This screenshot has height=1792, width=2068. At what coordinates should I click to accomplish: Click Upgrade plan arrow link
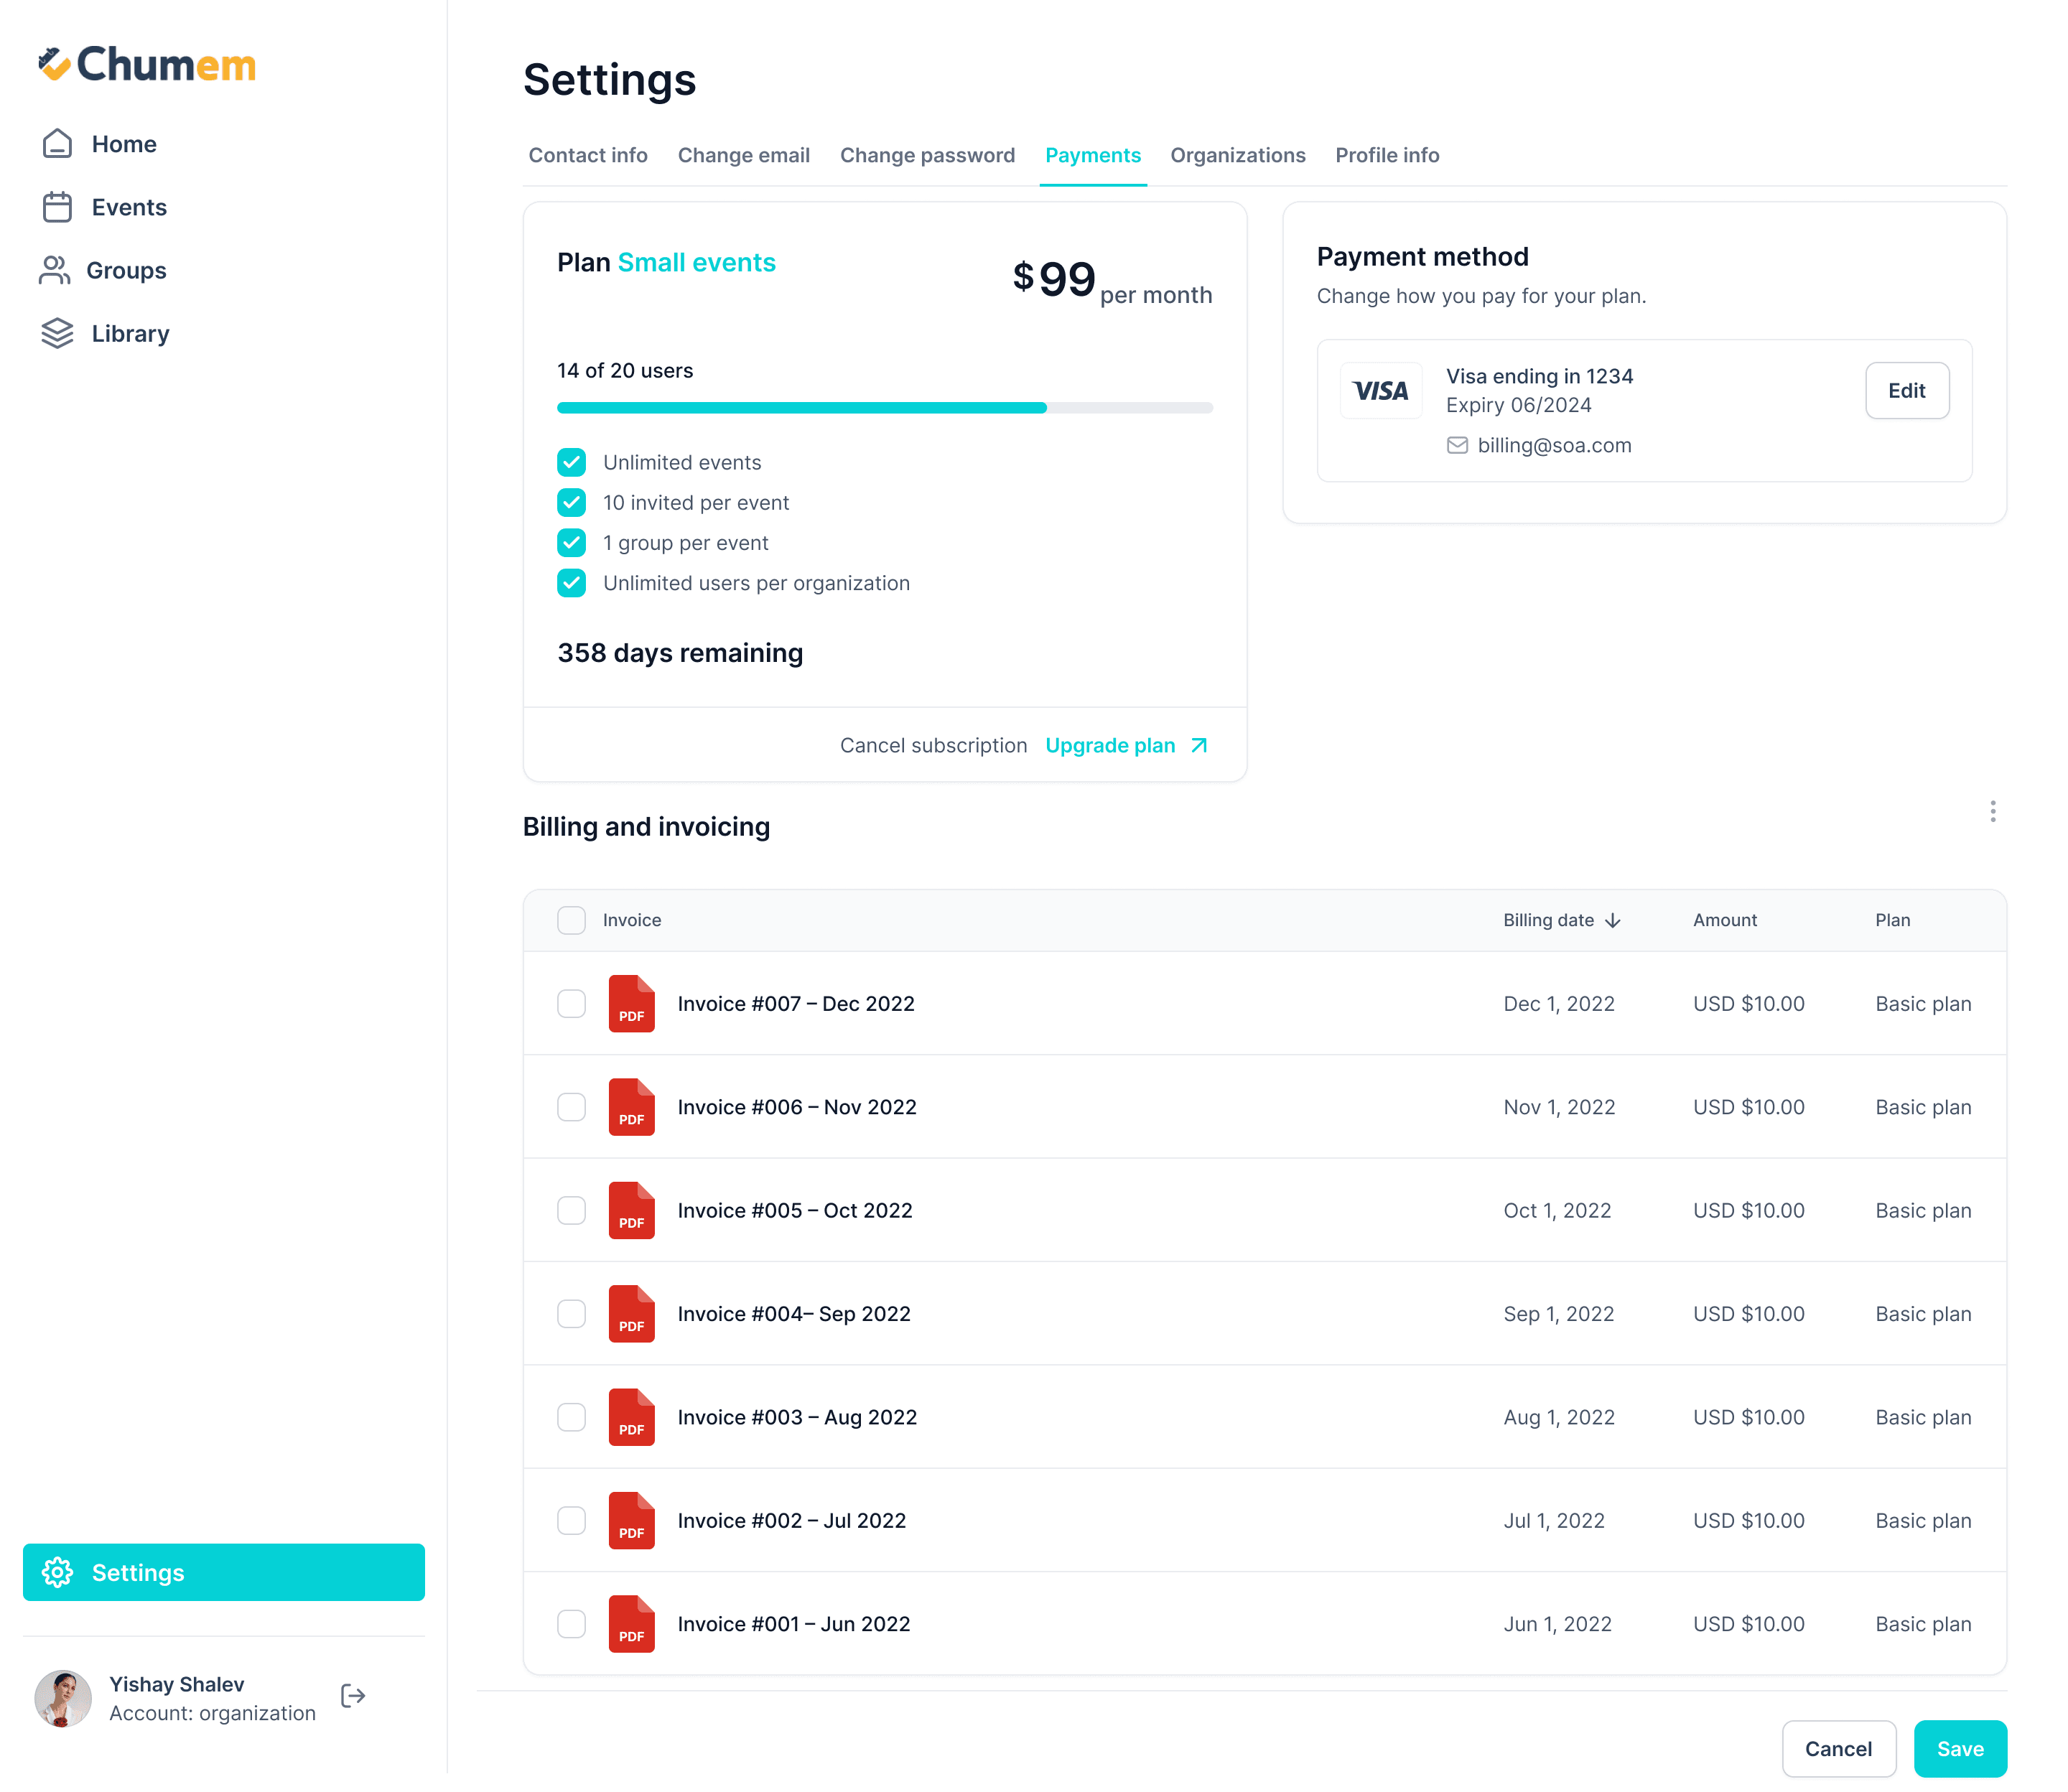point(1199,745)
